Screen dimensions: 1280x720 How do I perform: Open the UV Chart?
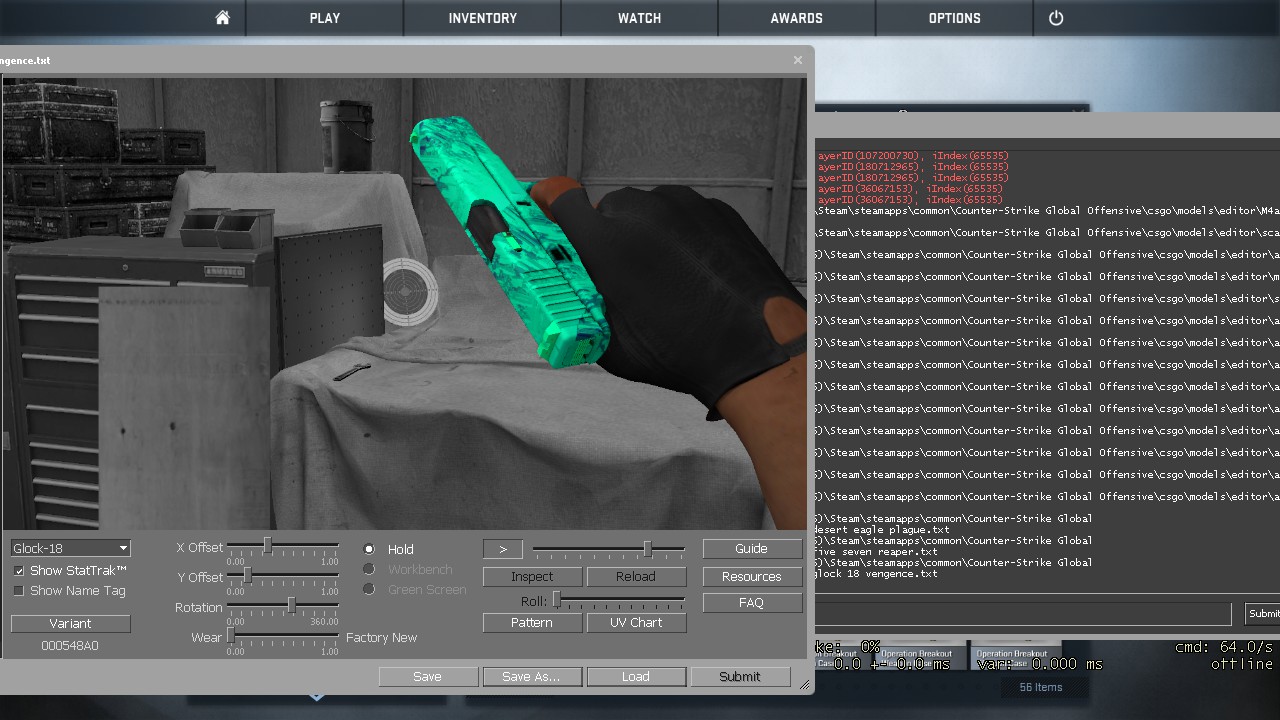coord(636,622)
